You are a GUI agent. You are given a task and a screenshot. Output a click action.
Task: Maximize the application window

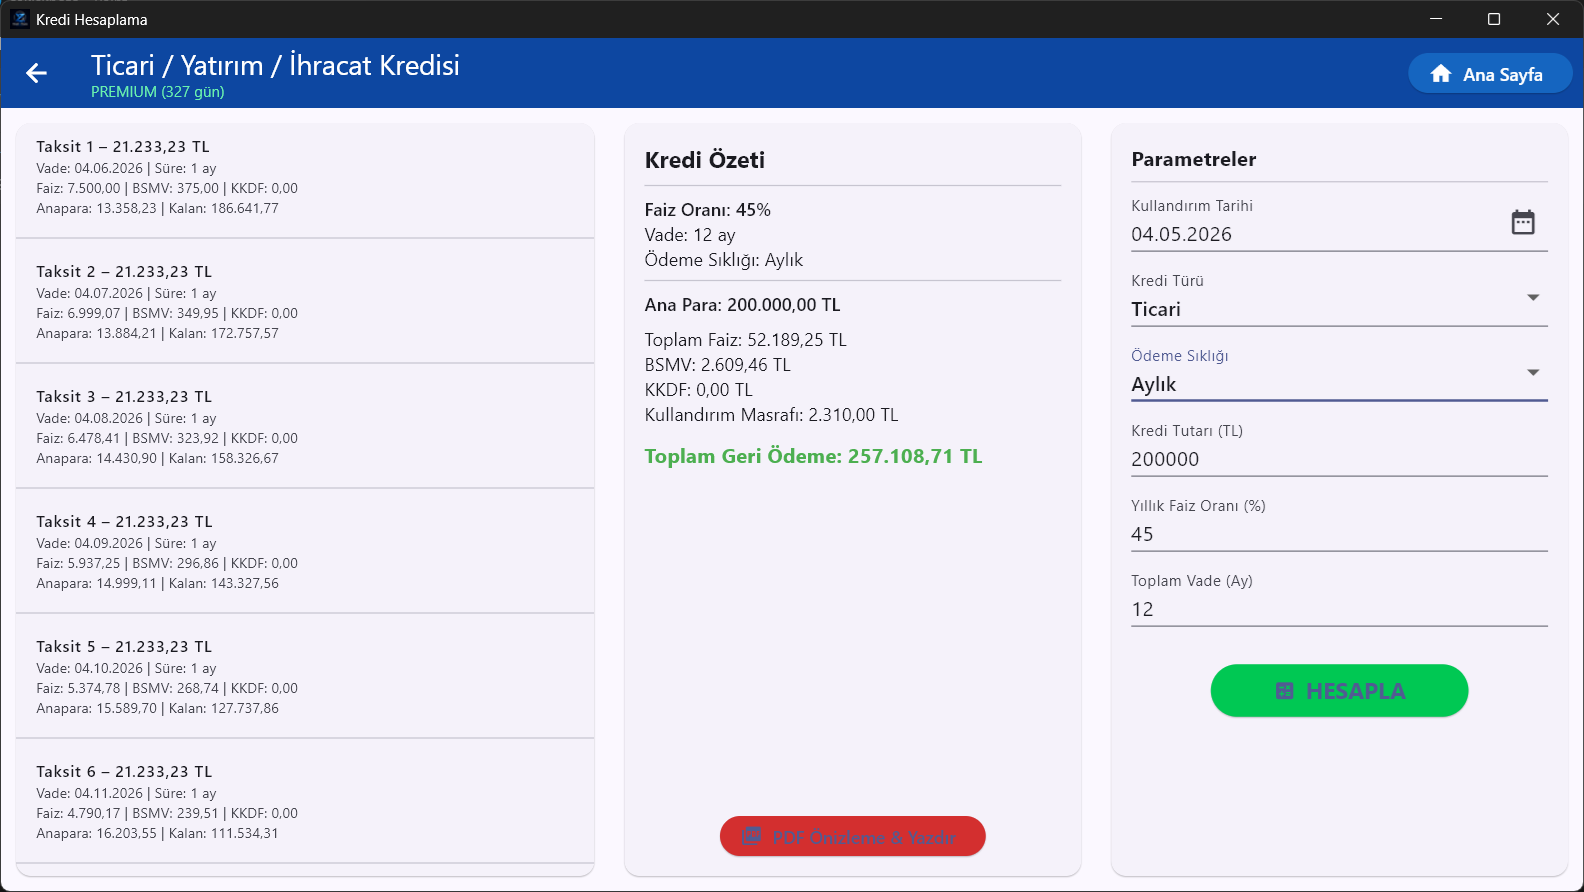(1494, 19)
